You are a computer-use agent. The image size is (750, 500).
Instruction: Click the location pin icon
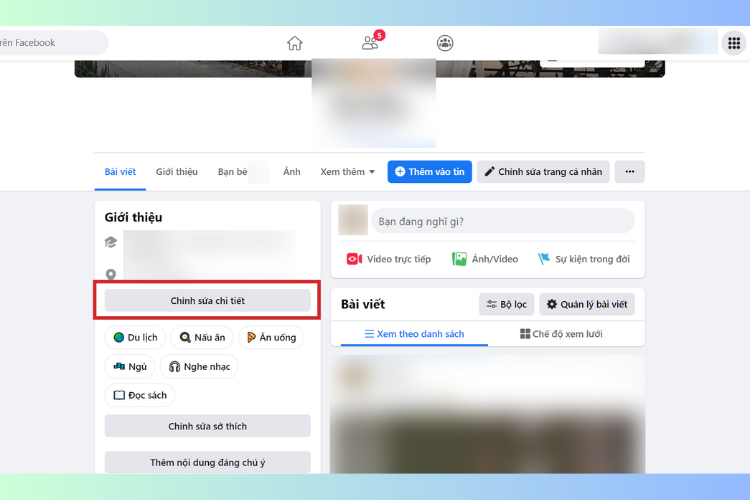(110, 275)
